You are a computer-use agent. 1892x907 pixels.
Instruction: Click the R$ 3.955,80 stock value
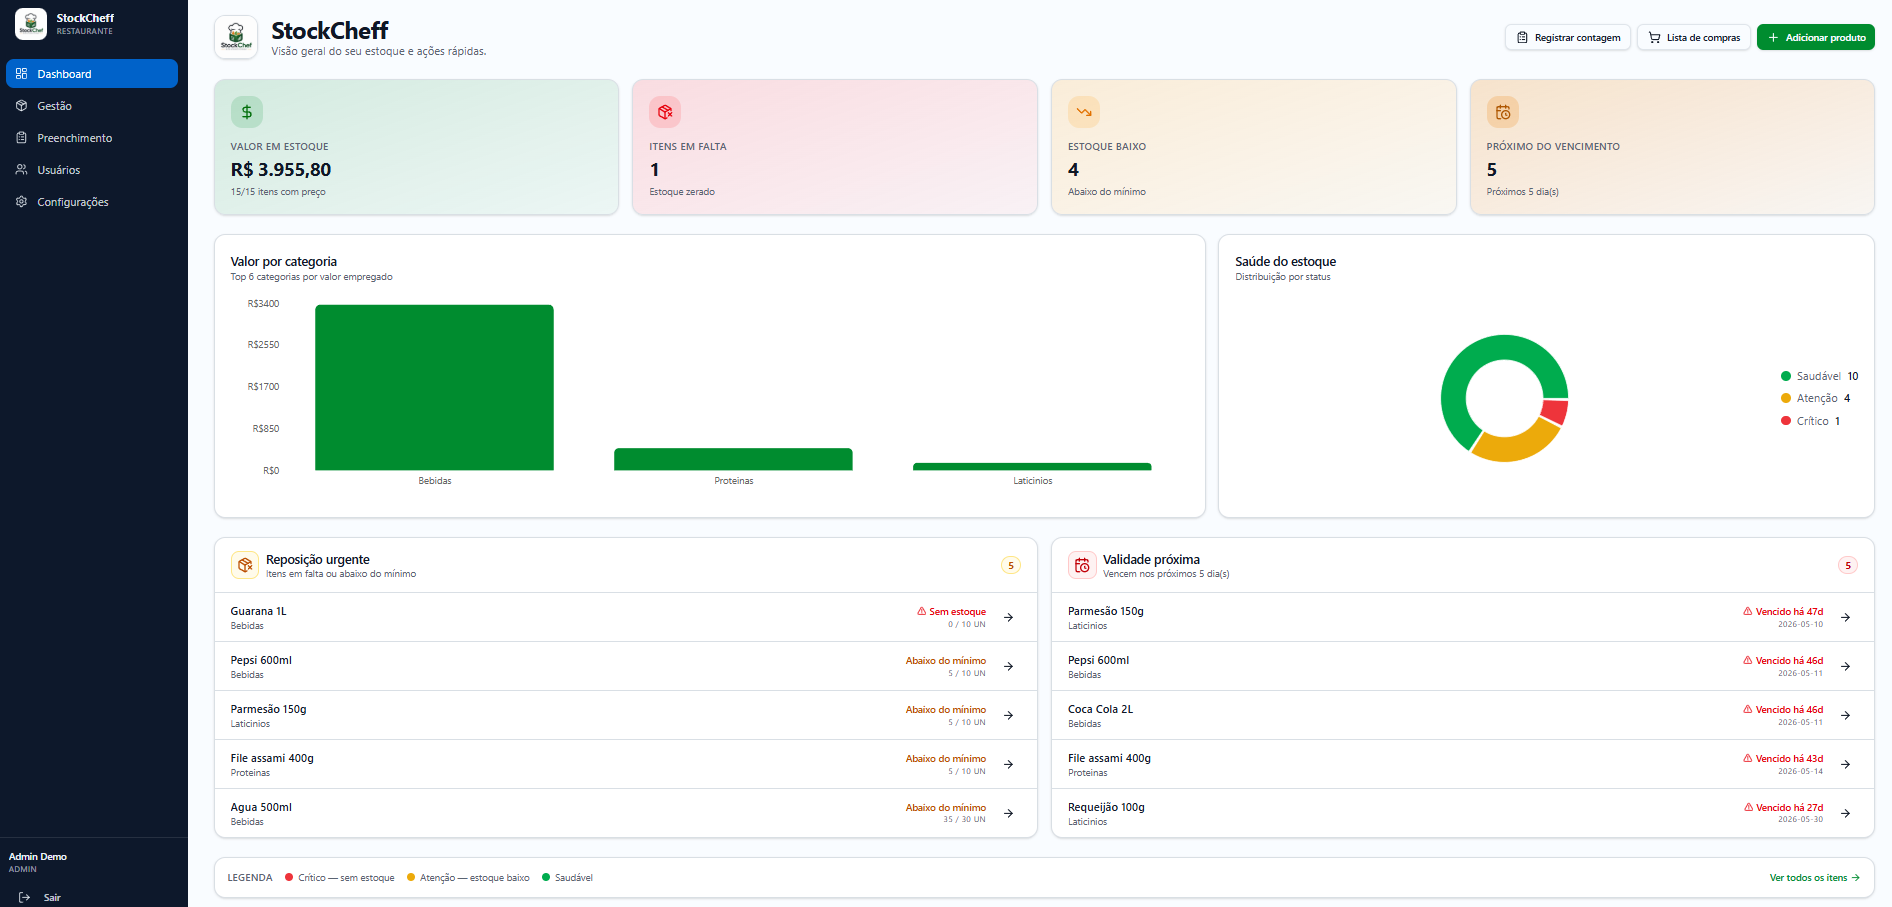coord(281,170)
